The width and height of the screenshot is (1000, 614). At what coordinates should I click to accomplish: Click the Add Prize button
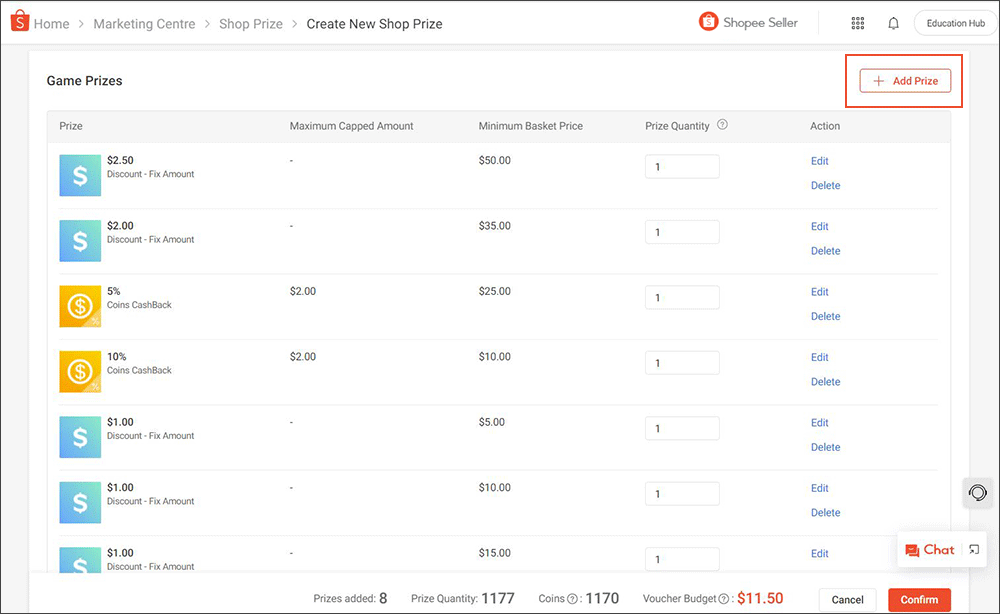click(903, 81)
